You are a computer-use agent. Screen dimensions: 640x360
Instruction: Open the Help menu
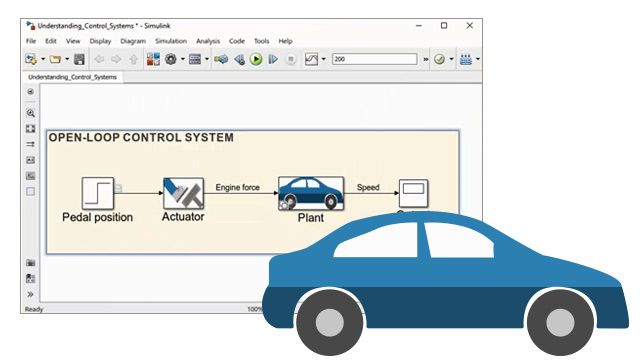click(x=285, y=41)
